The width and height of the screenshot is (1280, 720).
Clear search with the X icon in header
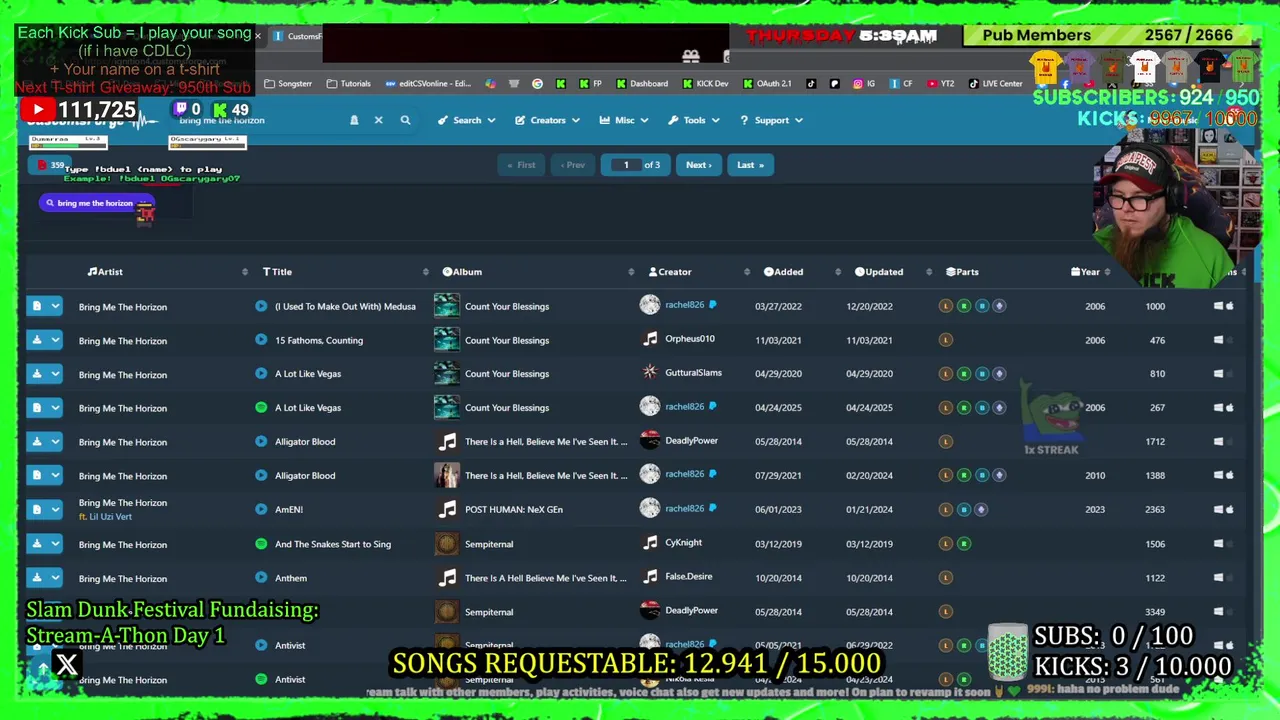(378, 120)
